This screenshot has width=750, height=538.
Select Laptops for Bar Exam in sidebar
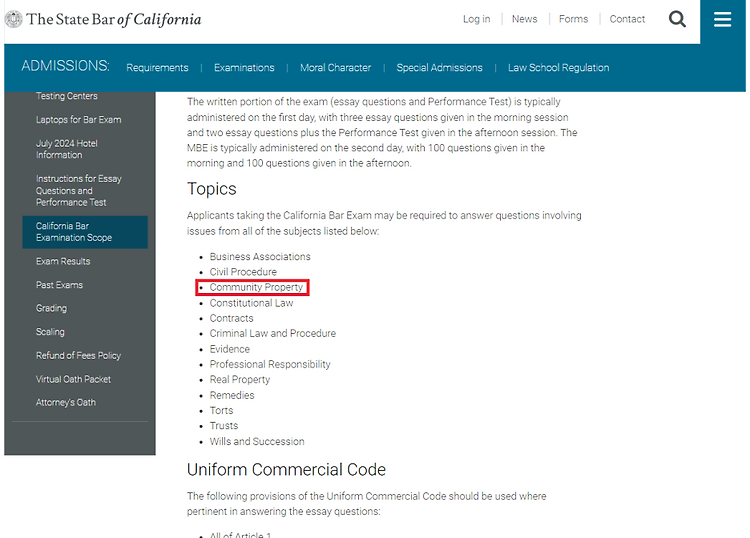(78, 120)
